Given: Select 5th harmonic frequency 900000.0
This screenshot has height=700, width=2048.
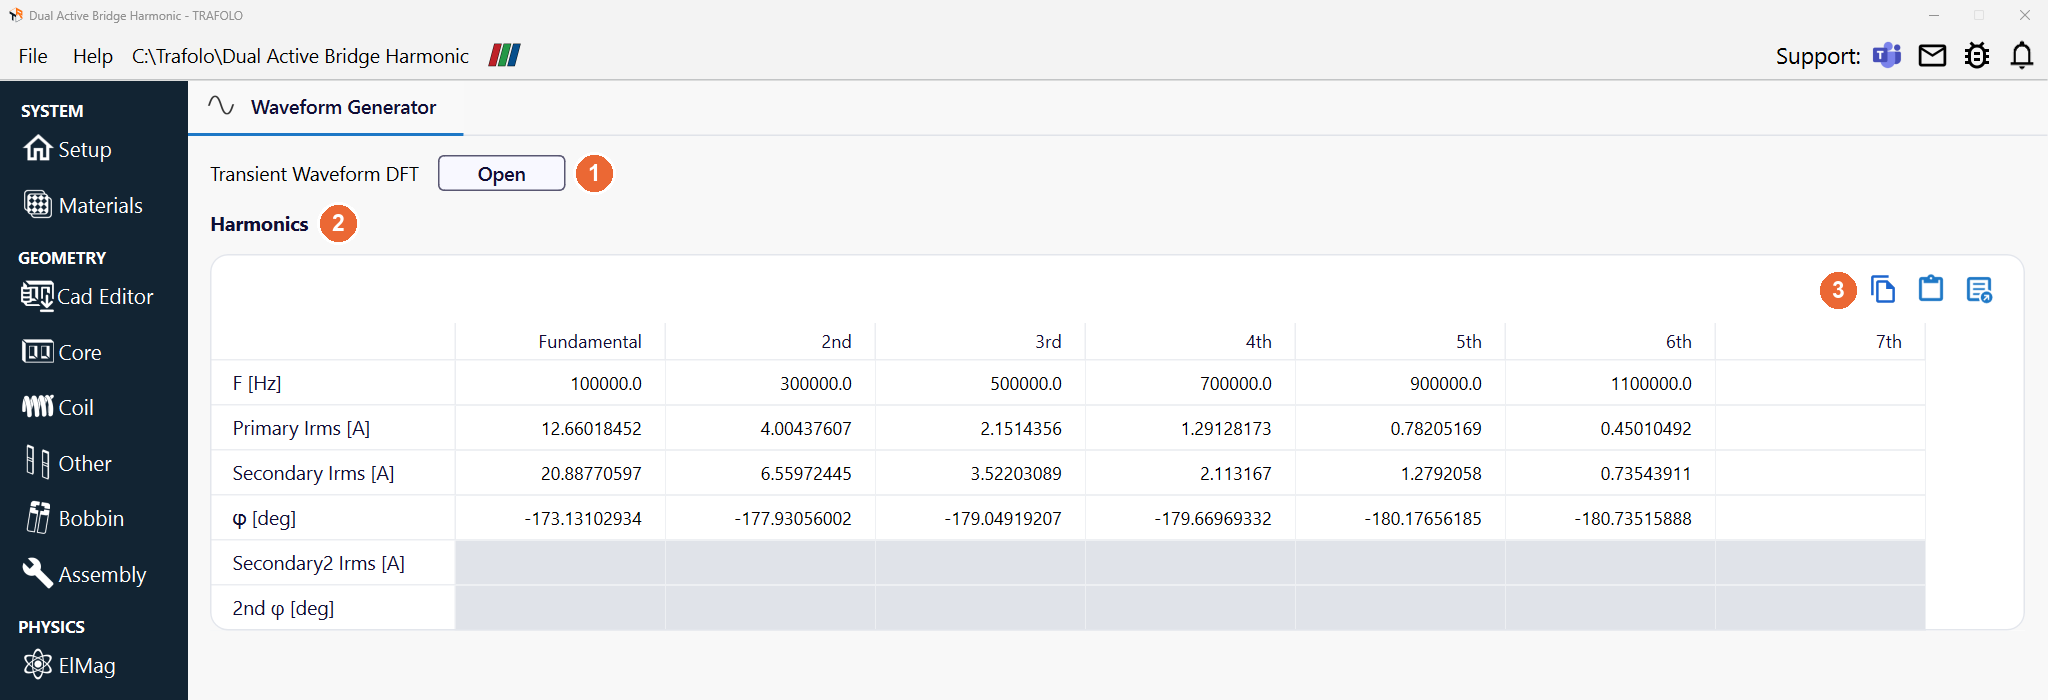Looking at the screenshot, I should click(1400, 383).
